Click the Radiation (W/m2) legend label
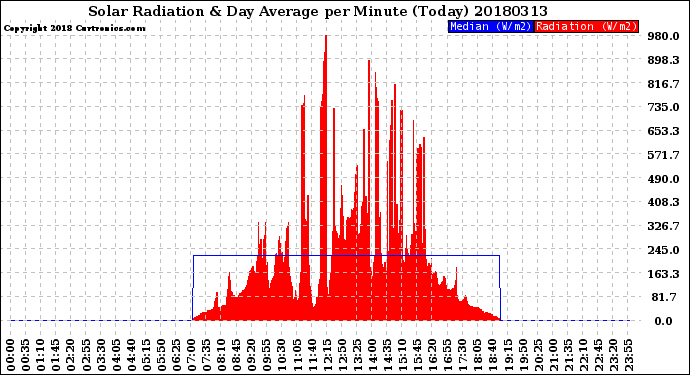Screen dimensions: 690x375 tap(586, 26)
